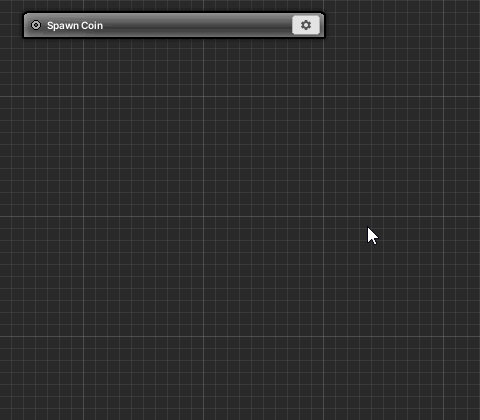This screenshot has height=420, width=480.
Task: Toggle the Spawn Coin round indicator icon
Action: (x=36, y=25)
